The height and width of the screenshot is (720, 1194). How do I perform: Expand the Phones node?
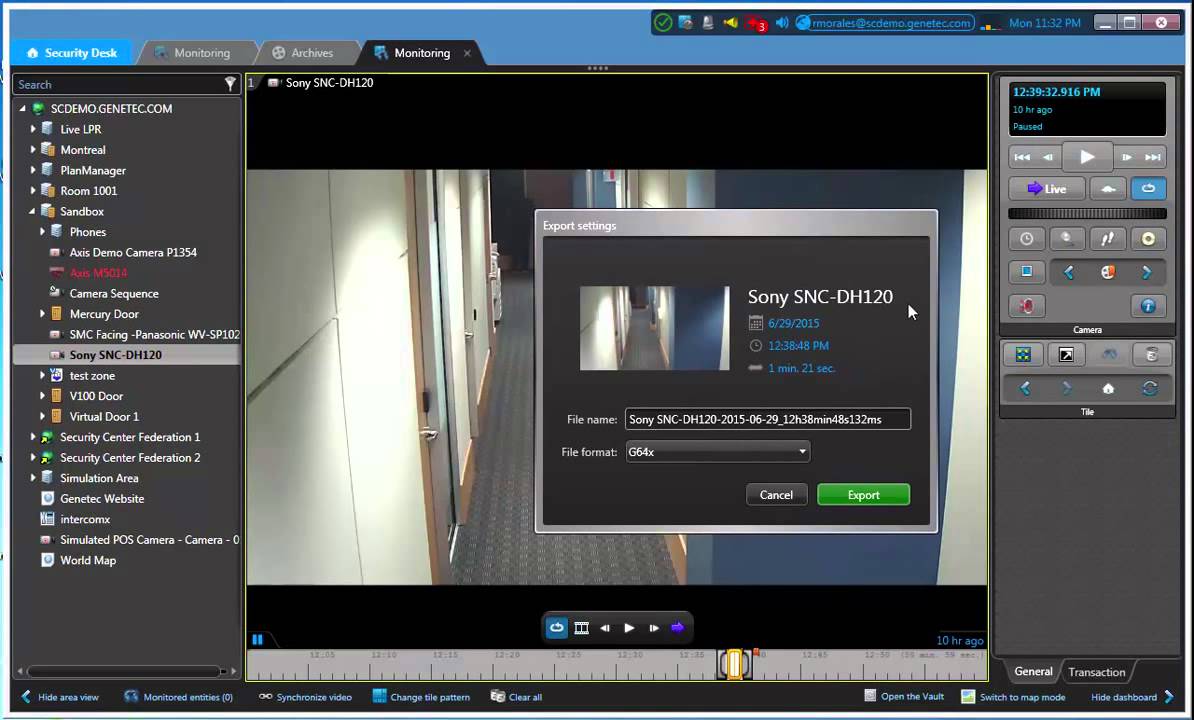[42, 231]
